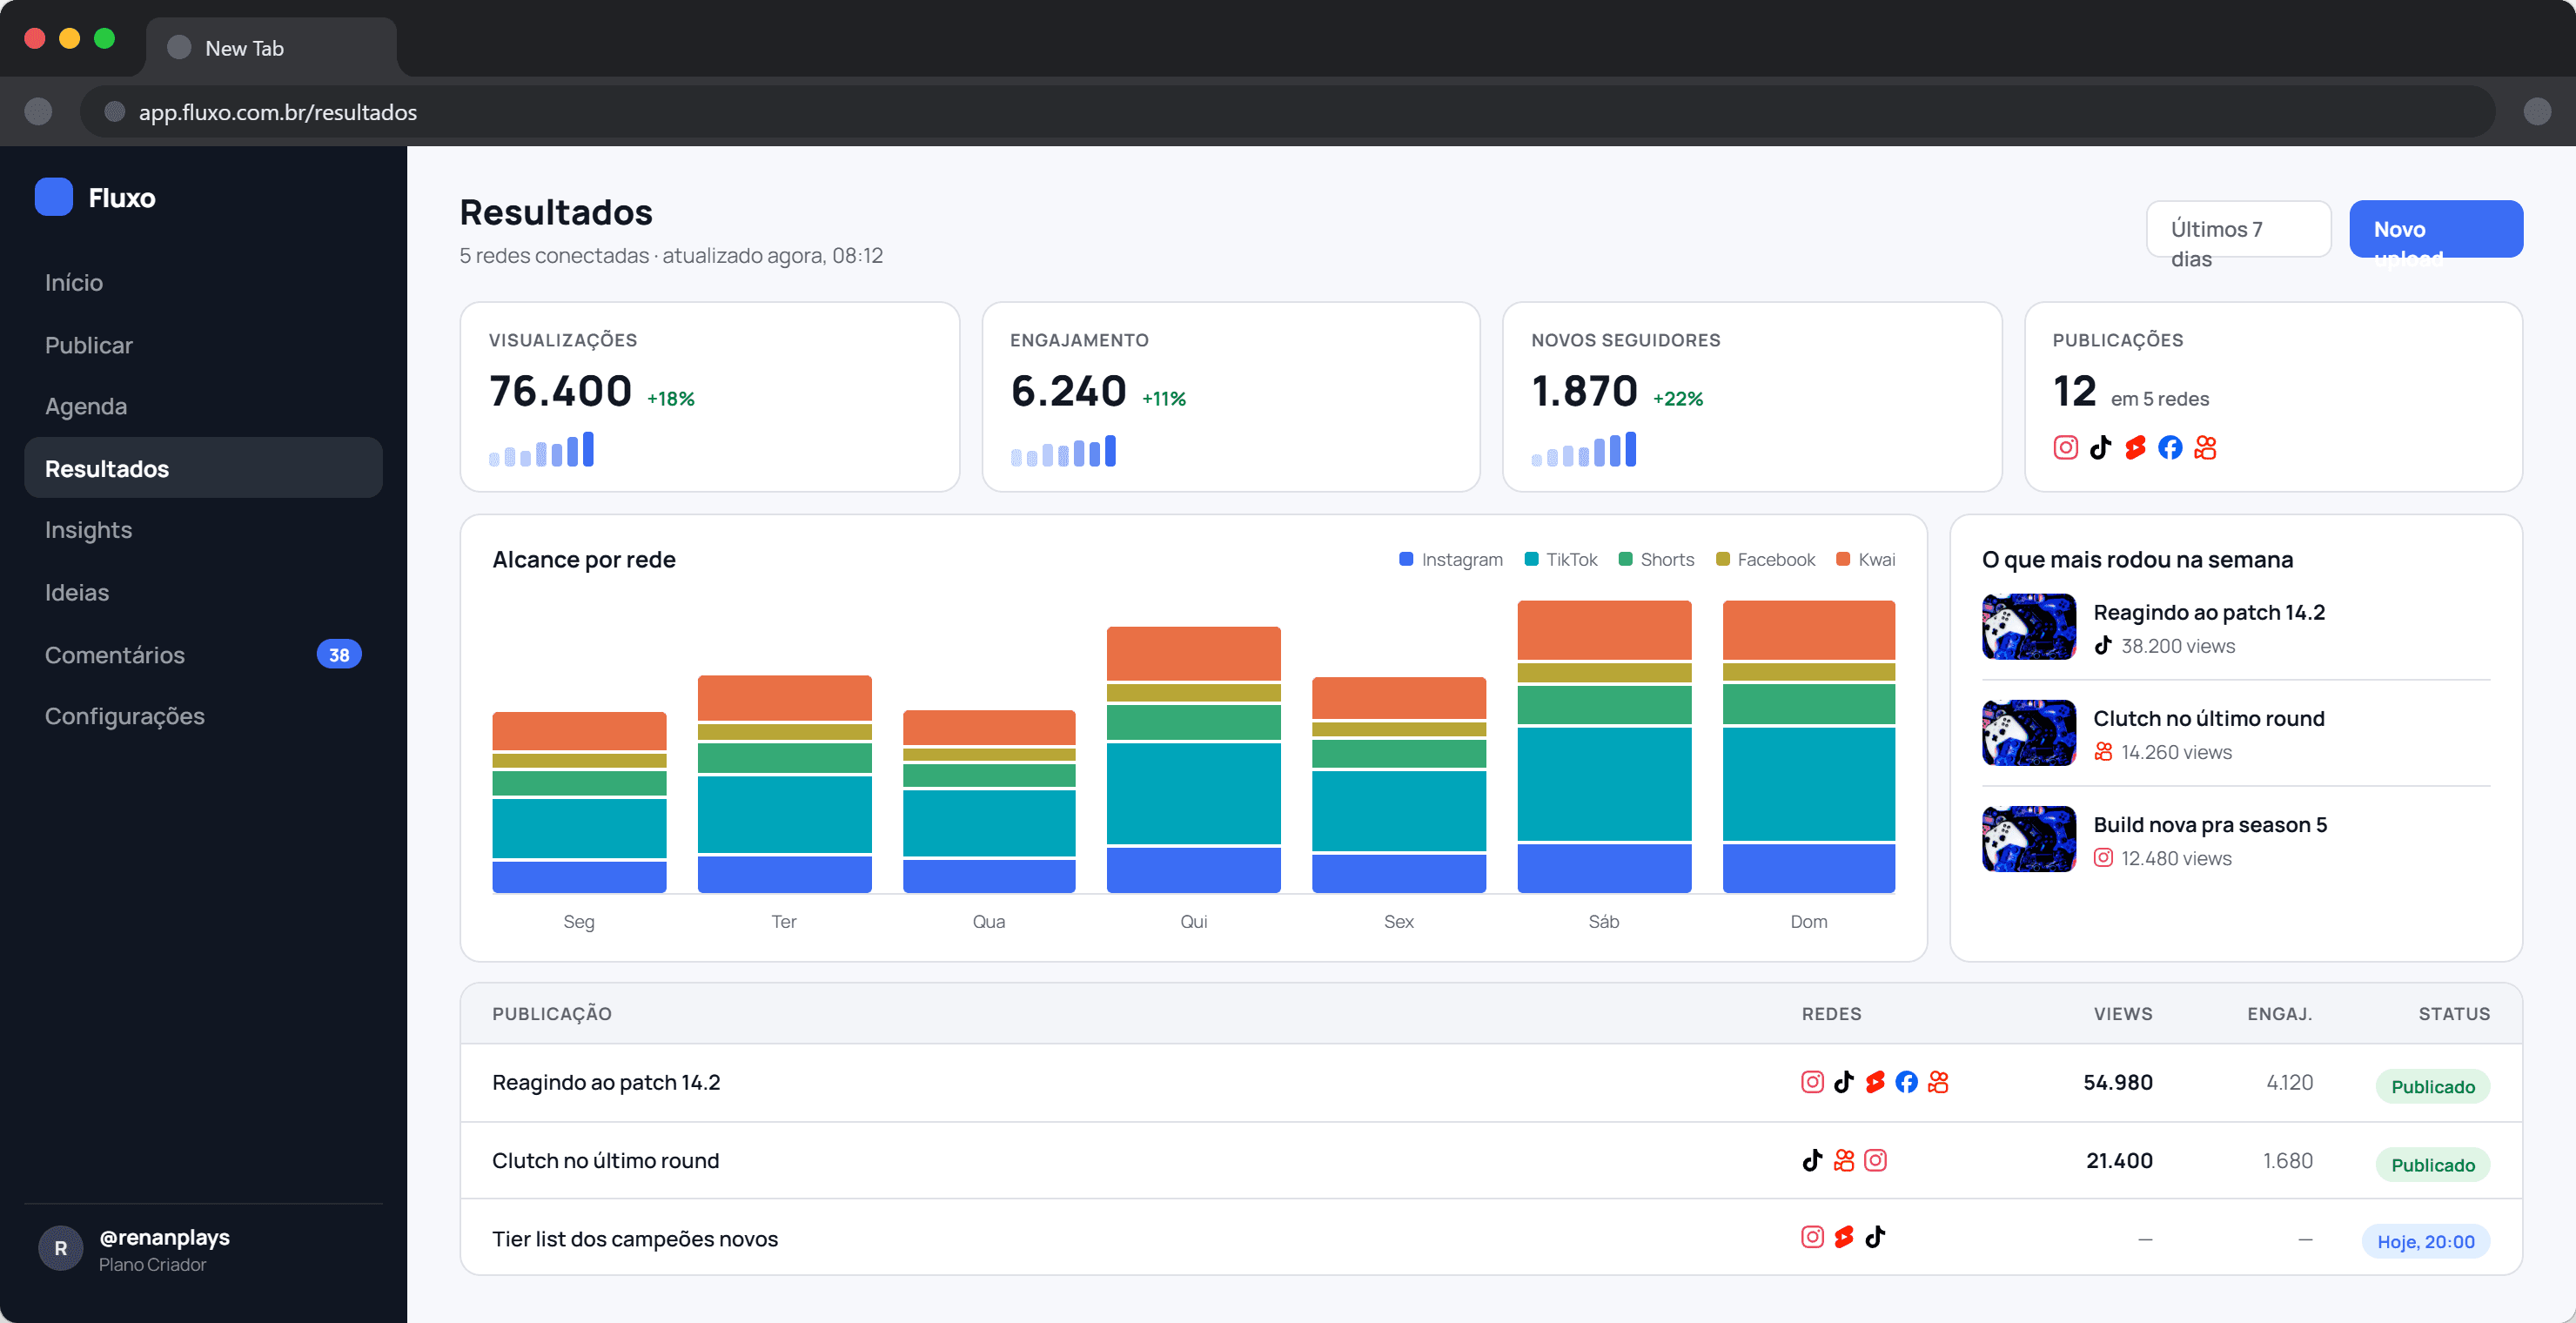Screen dimensions: 2576x1323
Task: Click Shorts icon in Tier list row
Action: [x=1844, y=1237]
